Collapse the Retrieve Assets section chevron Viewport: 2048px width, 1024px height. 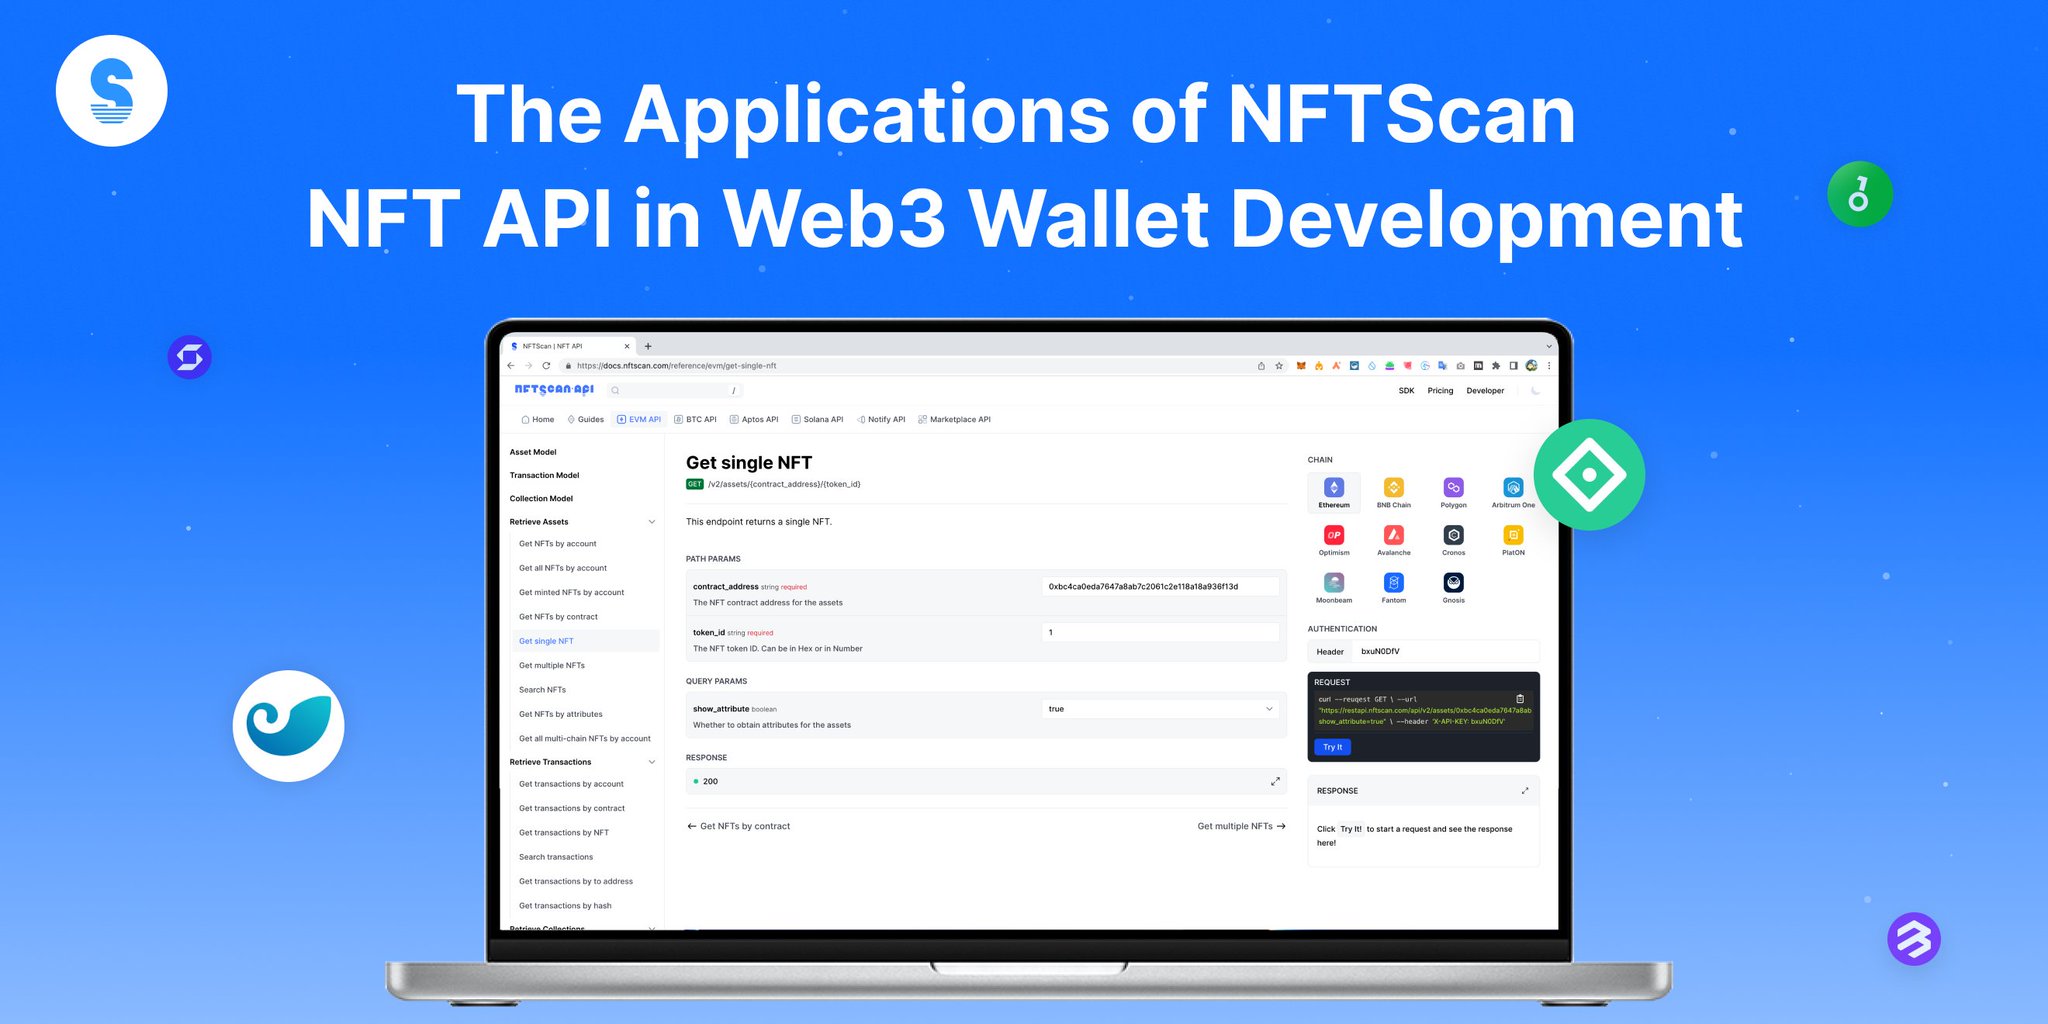coord(652,522)
